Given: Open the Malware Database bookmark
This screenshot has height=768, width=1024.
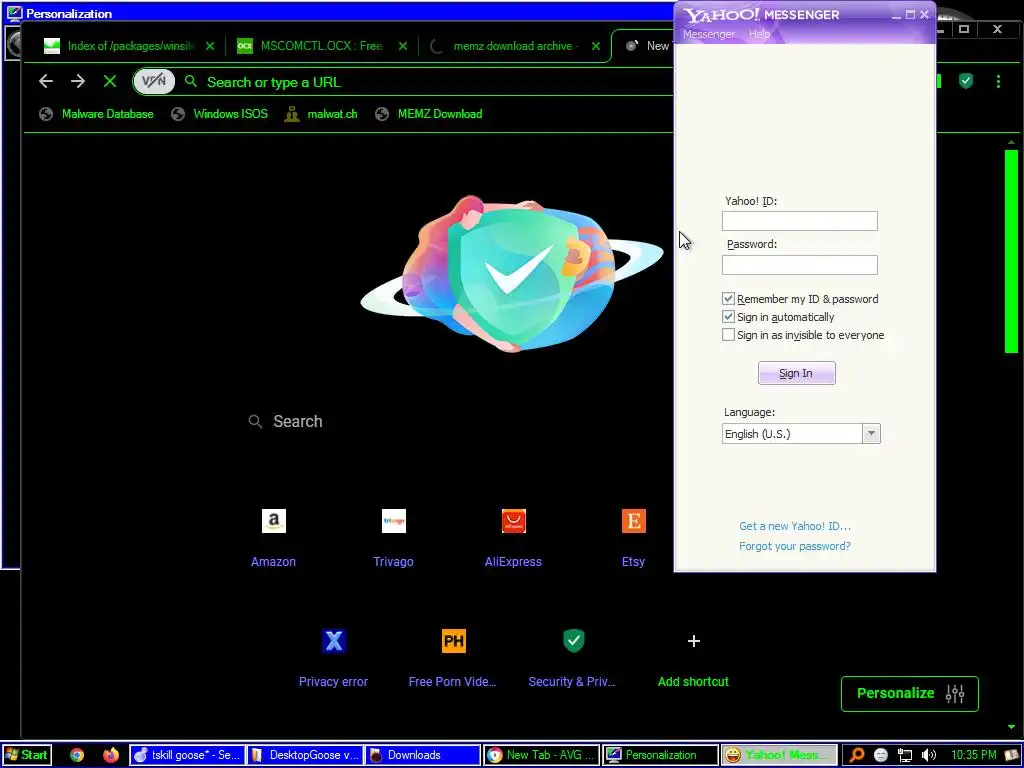Looking at the screenshot, I should pyautogui.click(x=97, y=114).
